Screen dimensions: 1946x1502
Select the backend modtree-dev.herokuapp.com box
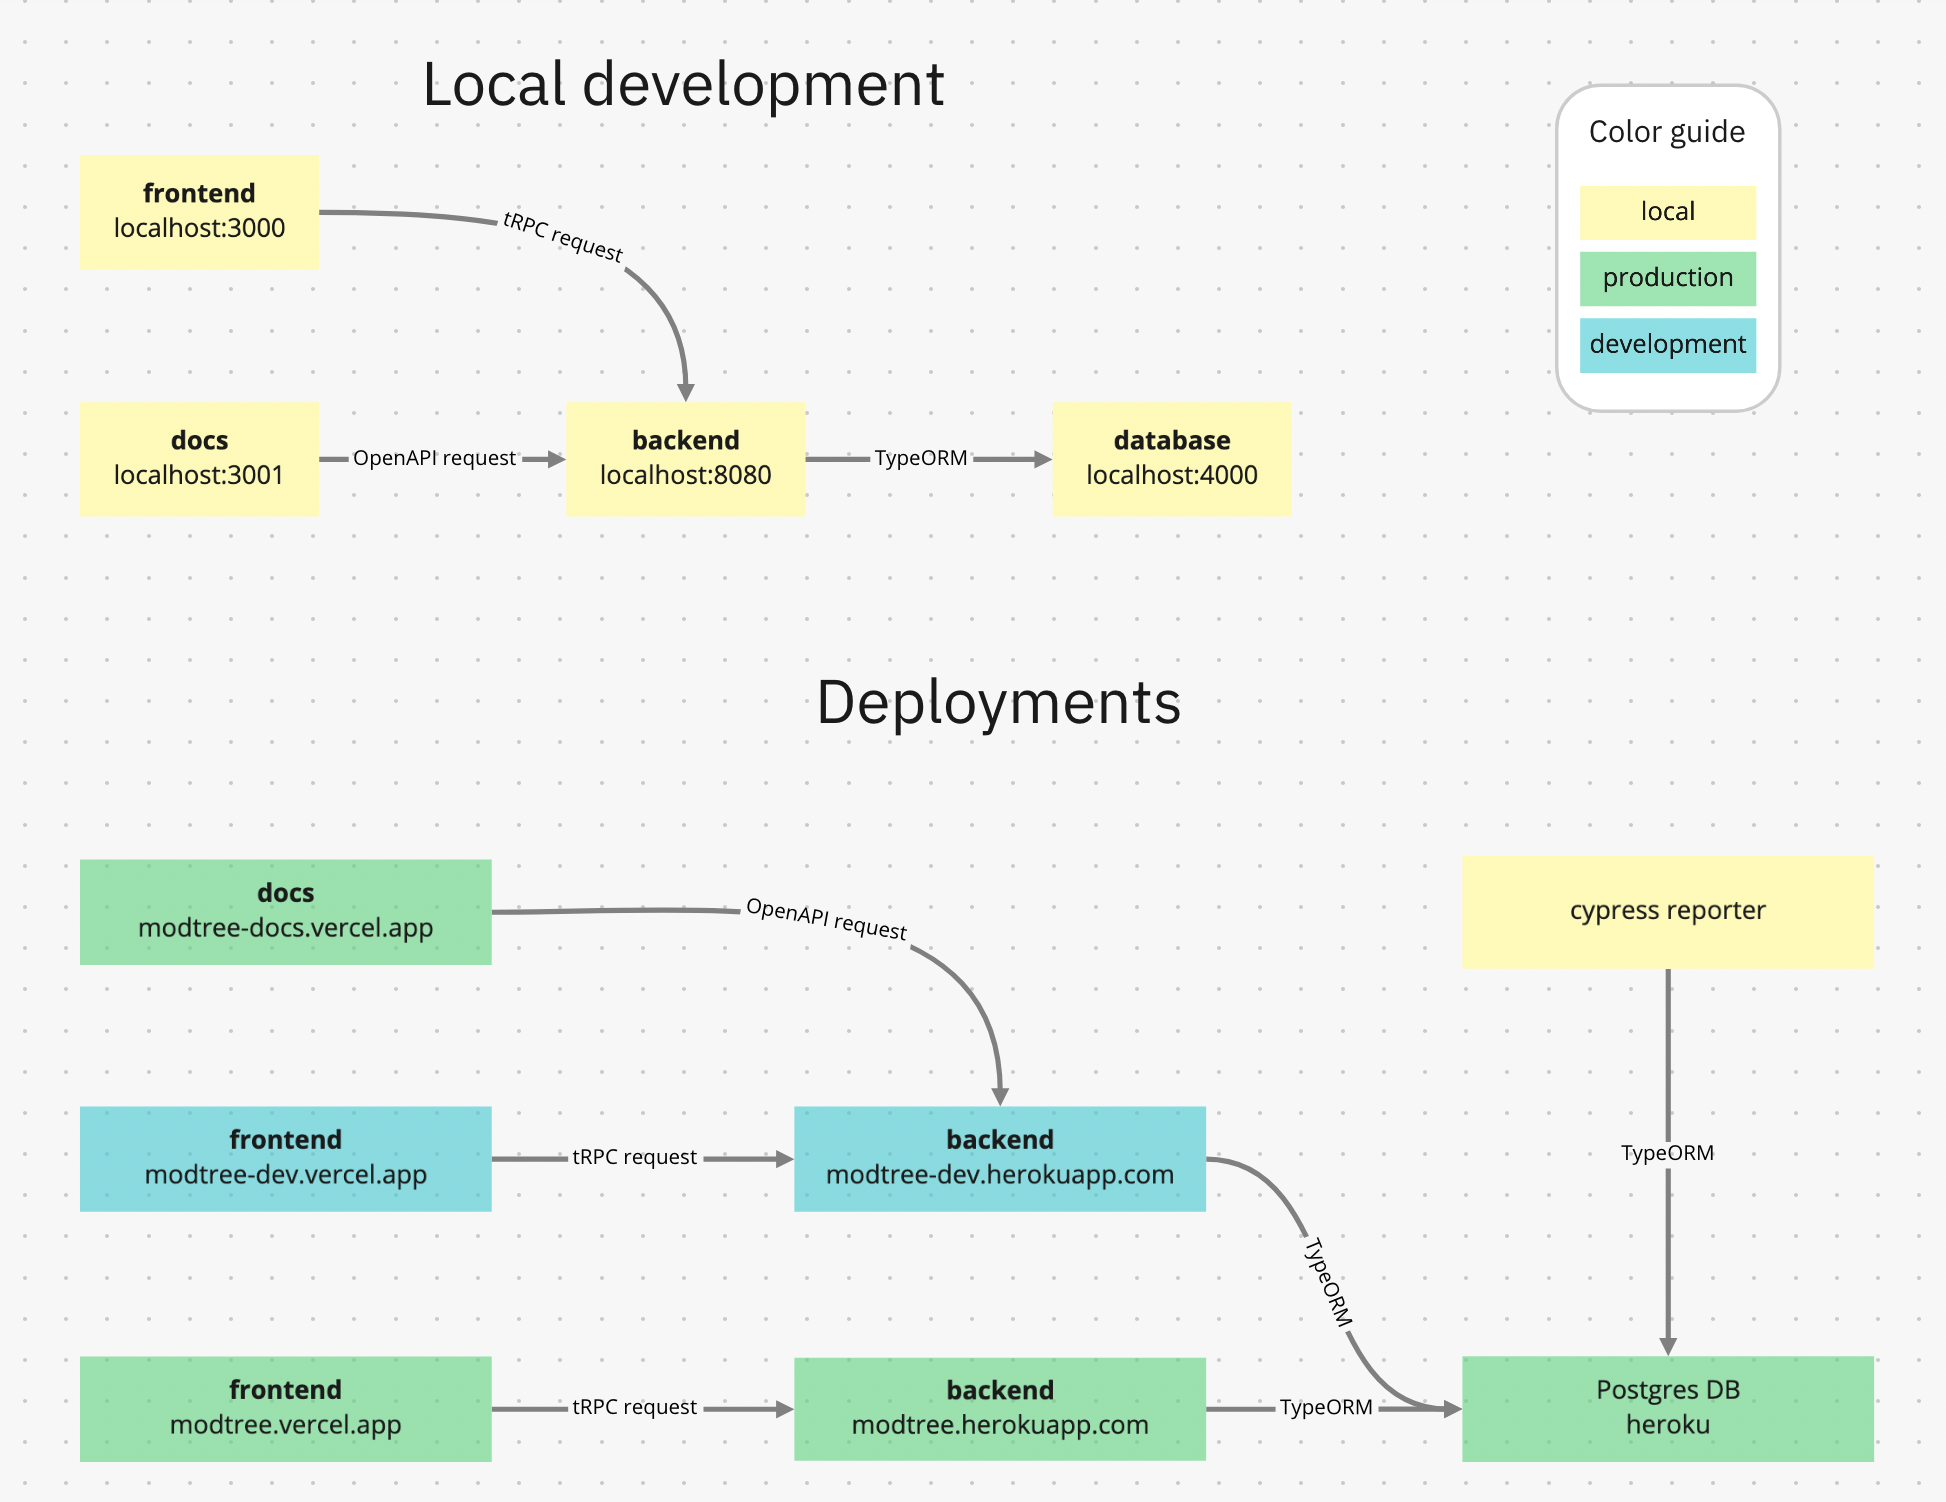click(999, 1158)
